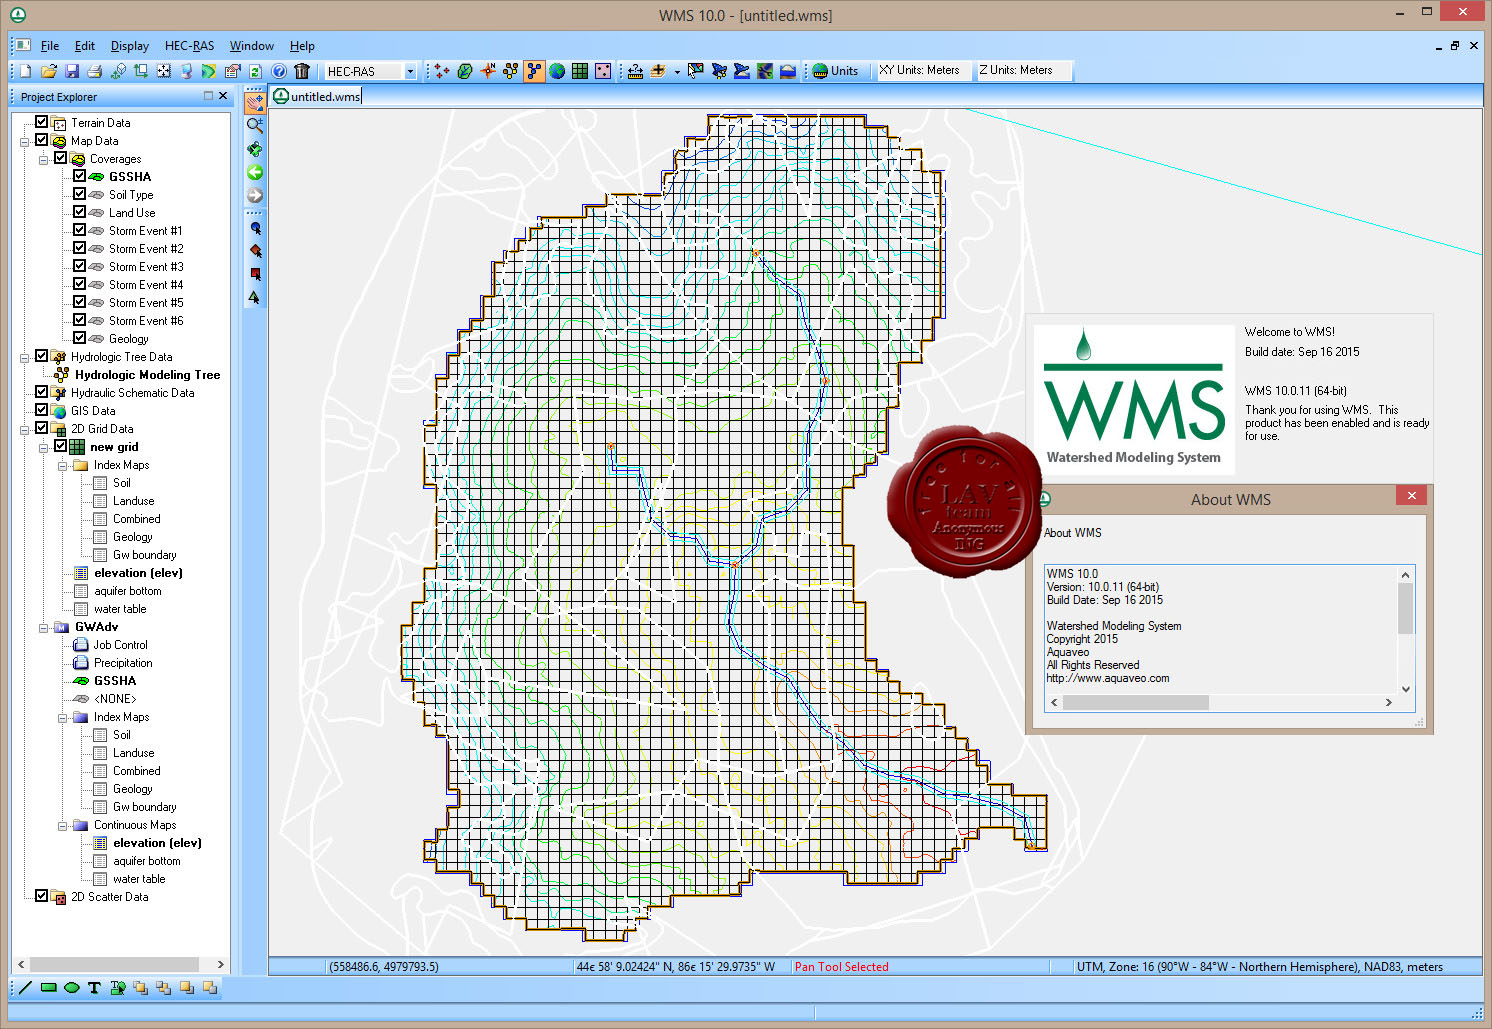
Task: Select the Text annotation tool
Action: click(x=94, y=988)
